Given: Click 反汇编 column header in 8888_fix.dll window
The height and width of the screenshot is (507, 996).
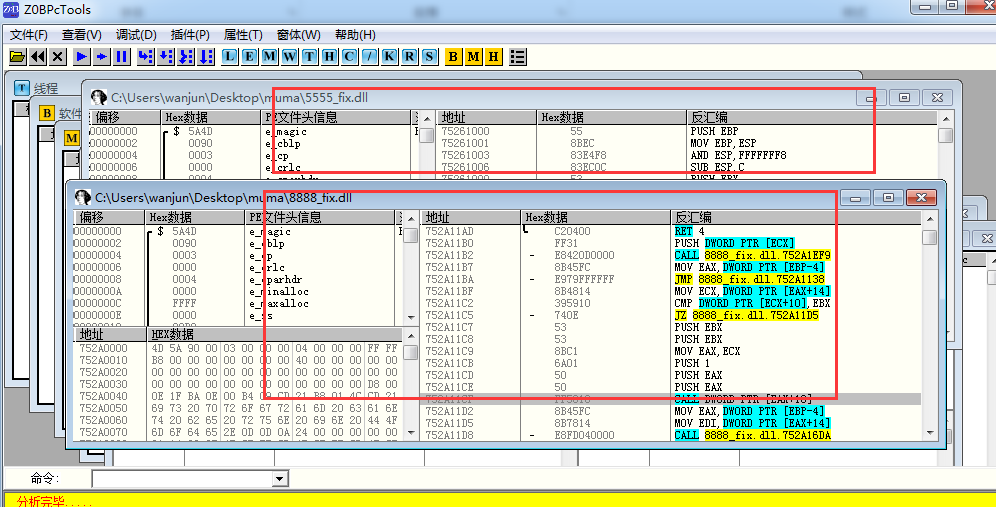Looking at the screenshot, I should pyautogui.click(x=797, y=217).
